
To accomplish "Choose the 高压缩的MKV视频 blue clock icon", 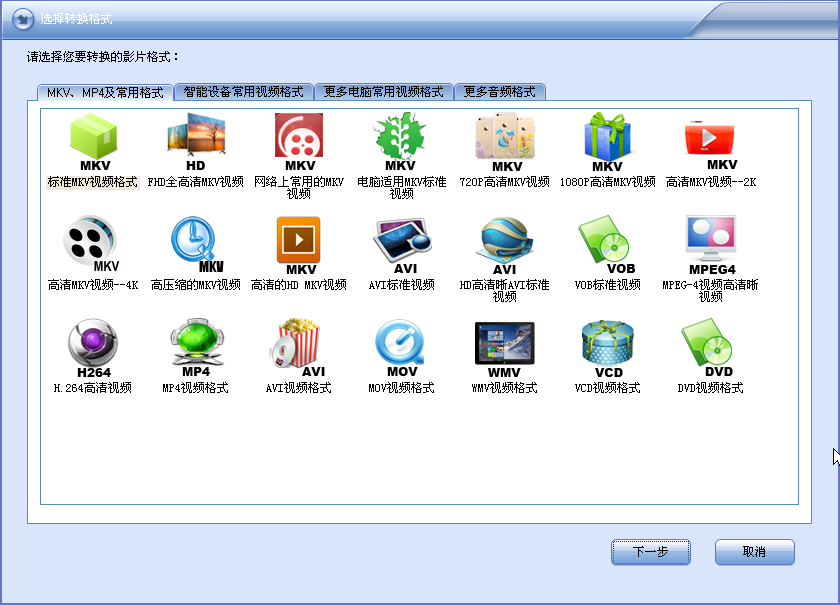I will 196,245.
